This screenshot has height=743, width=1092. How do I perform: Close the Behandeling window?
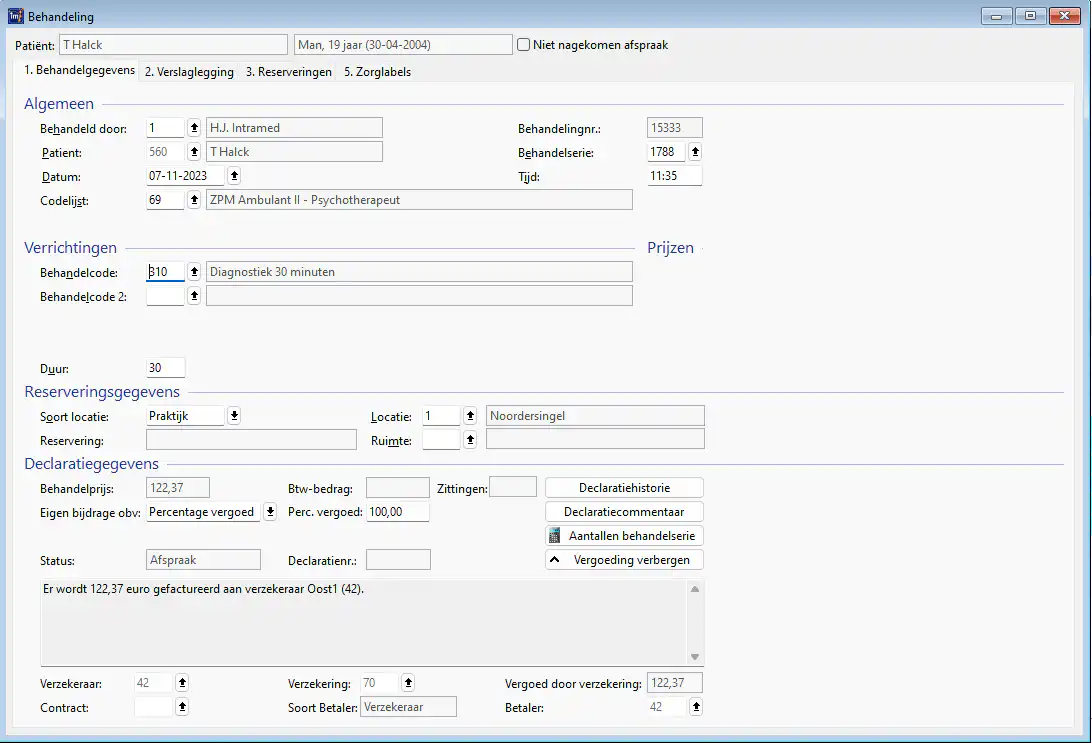(1065, 16)
